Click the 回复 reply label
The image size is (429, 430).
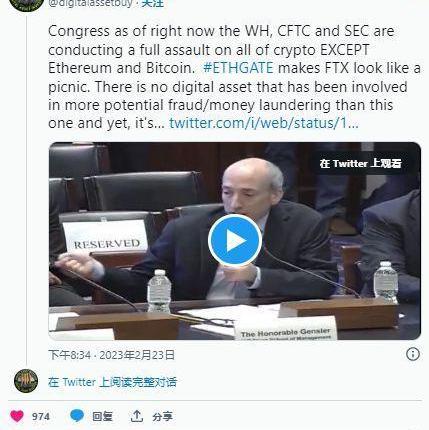pyautogui.click(x=102, y=416)
